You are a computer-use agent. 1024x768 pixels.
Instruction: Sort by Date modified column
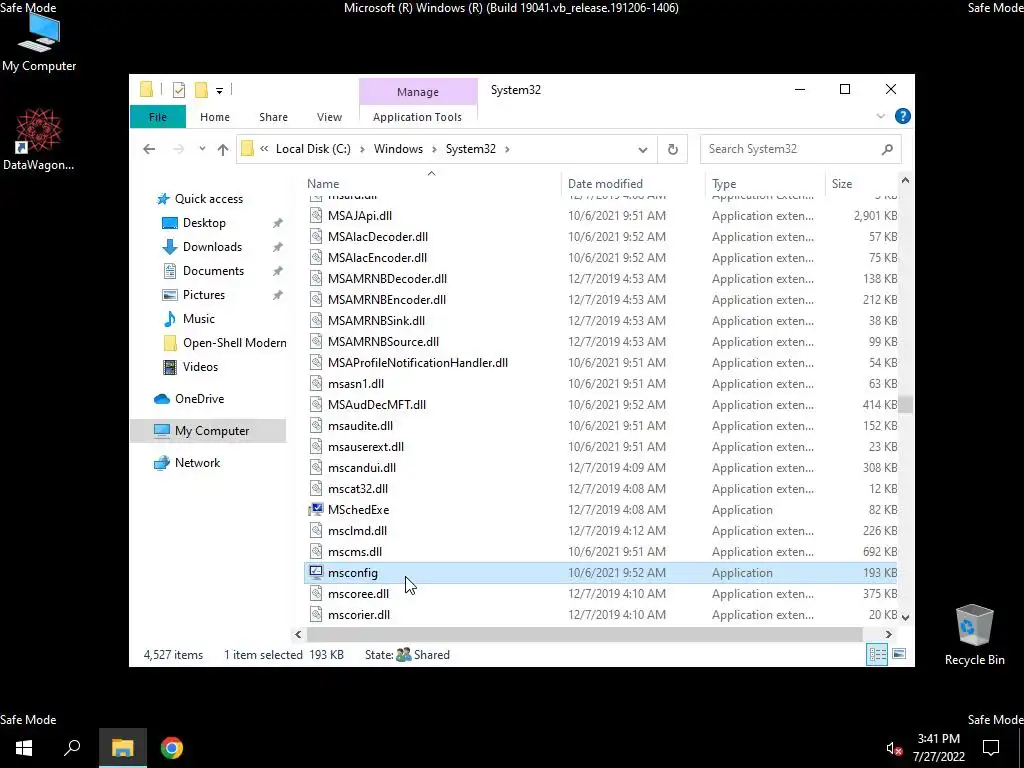coord(632,184)
